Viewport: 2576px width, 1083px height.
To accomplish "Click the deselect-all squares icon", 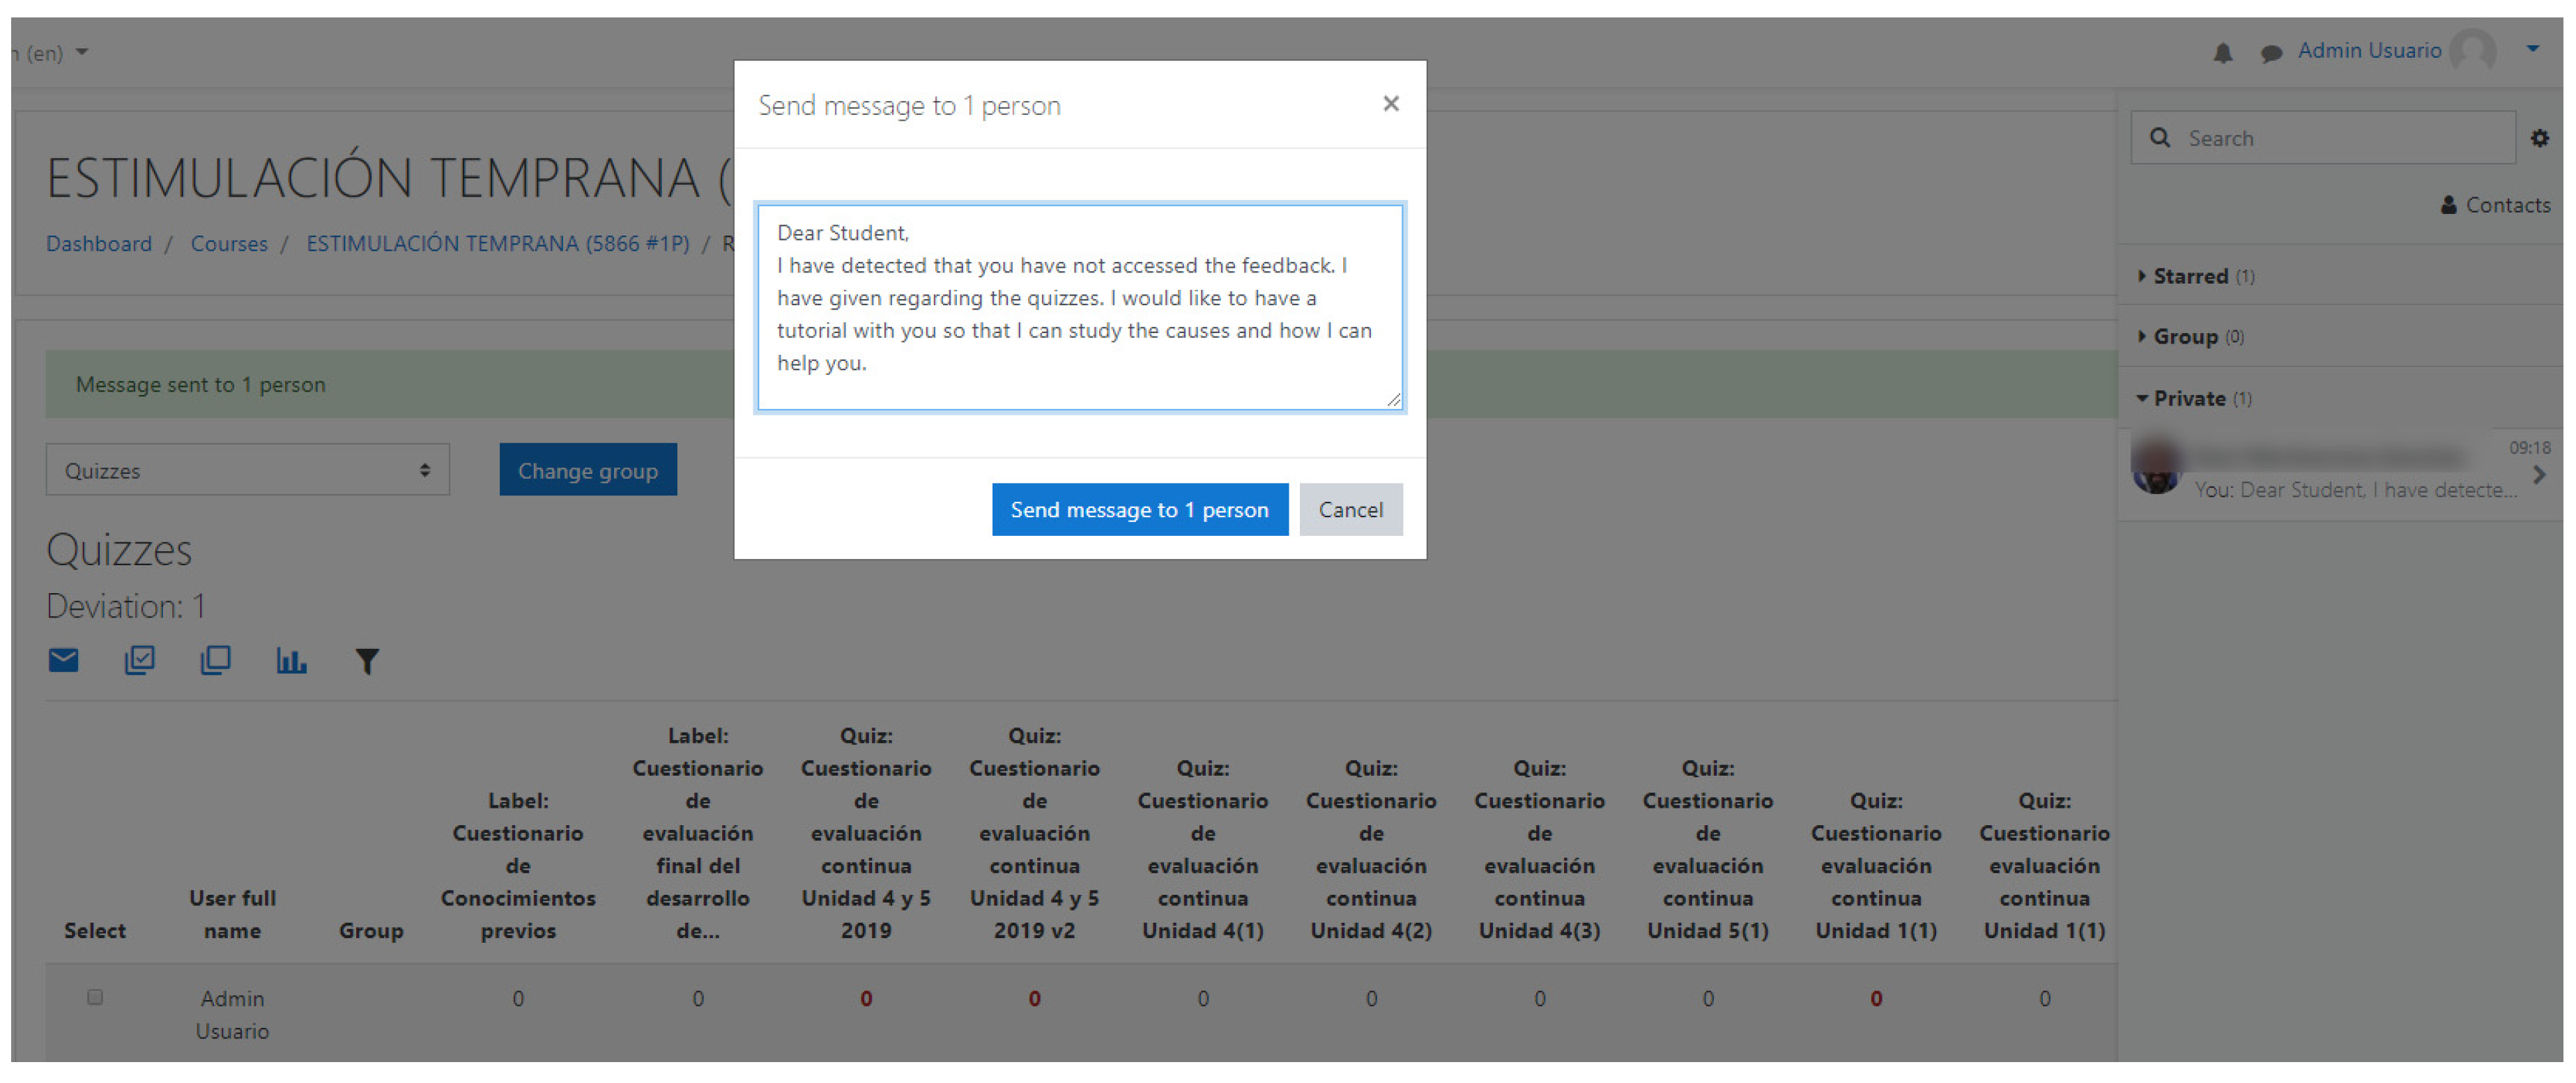I will pyautogui.click(x=215, y=660).
